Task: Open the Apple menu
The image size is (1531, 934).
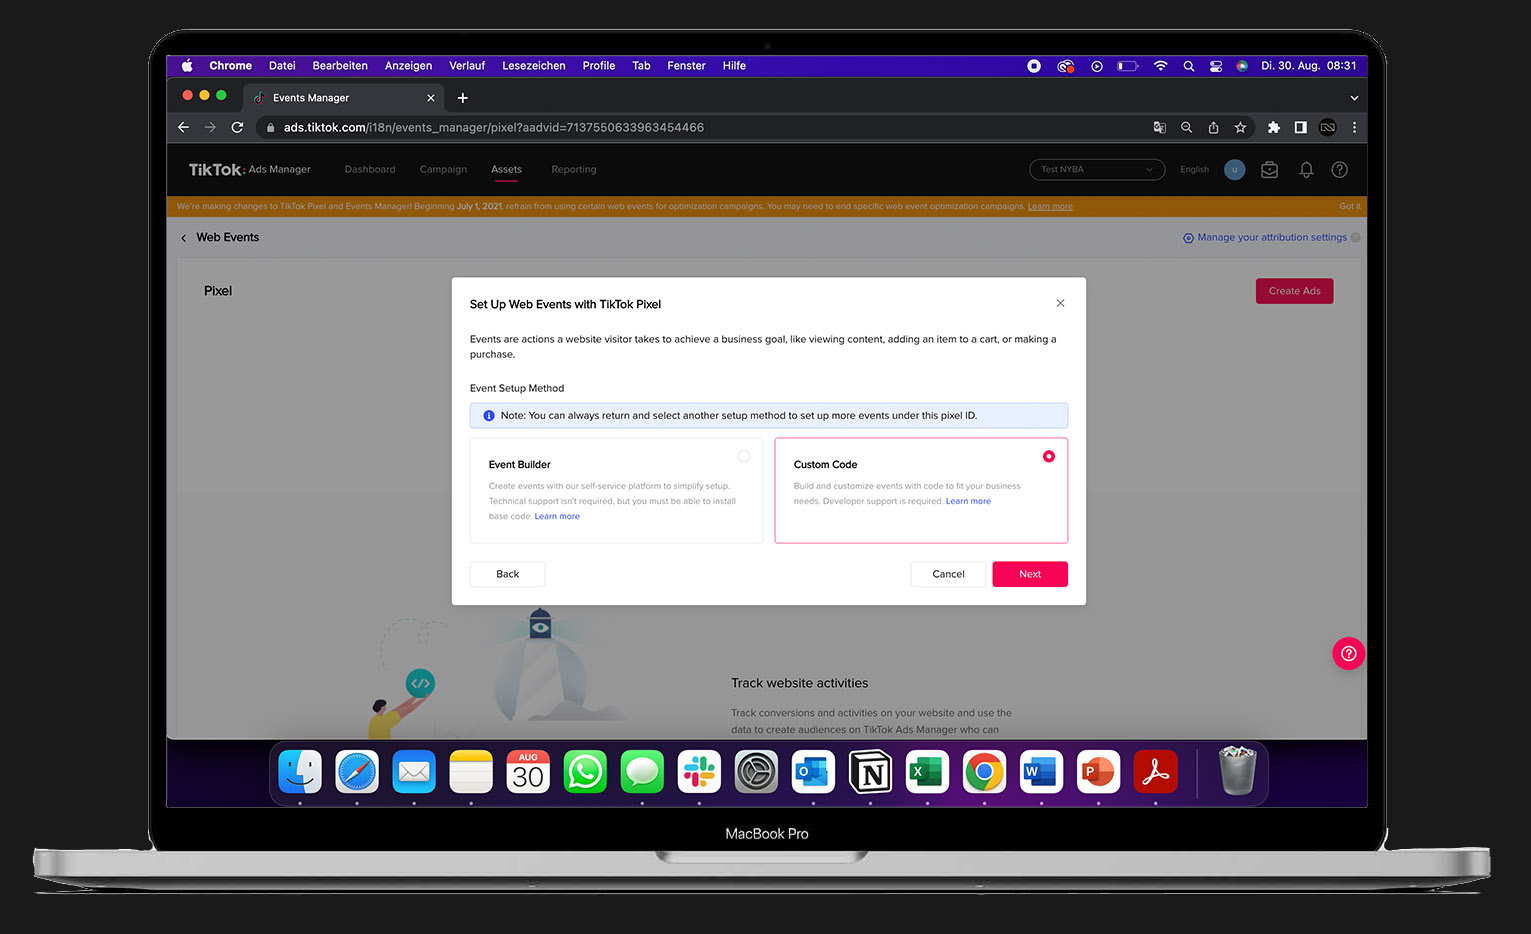Action: (x=187, y=66)
